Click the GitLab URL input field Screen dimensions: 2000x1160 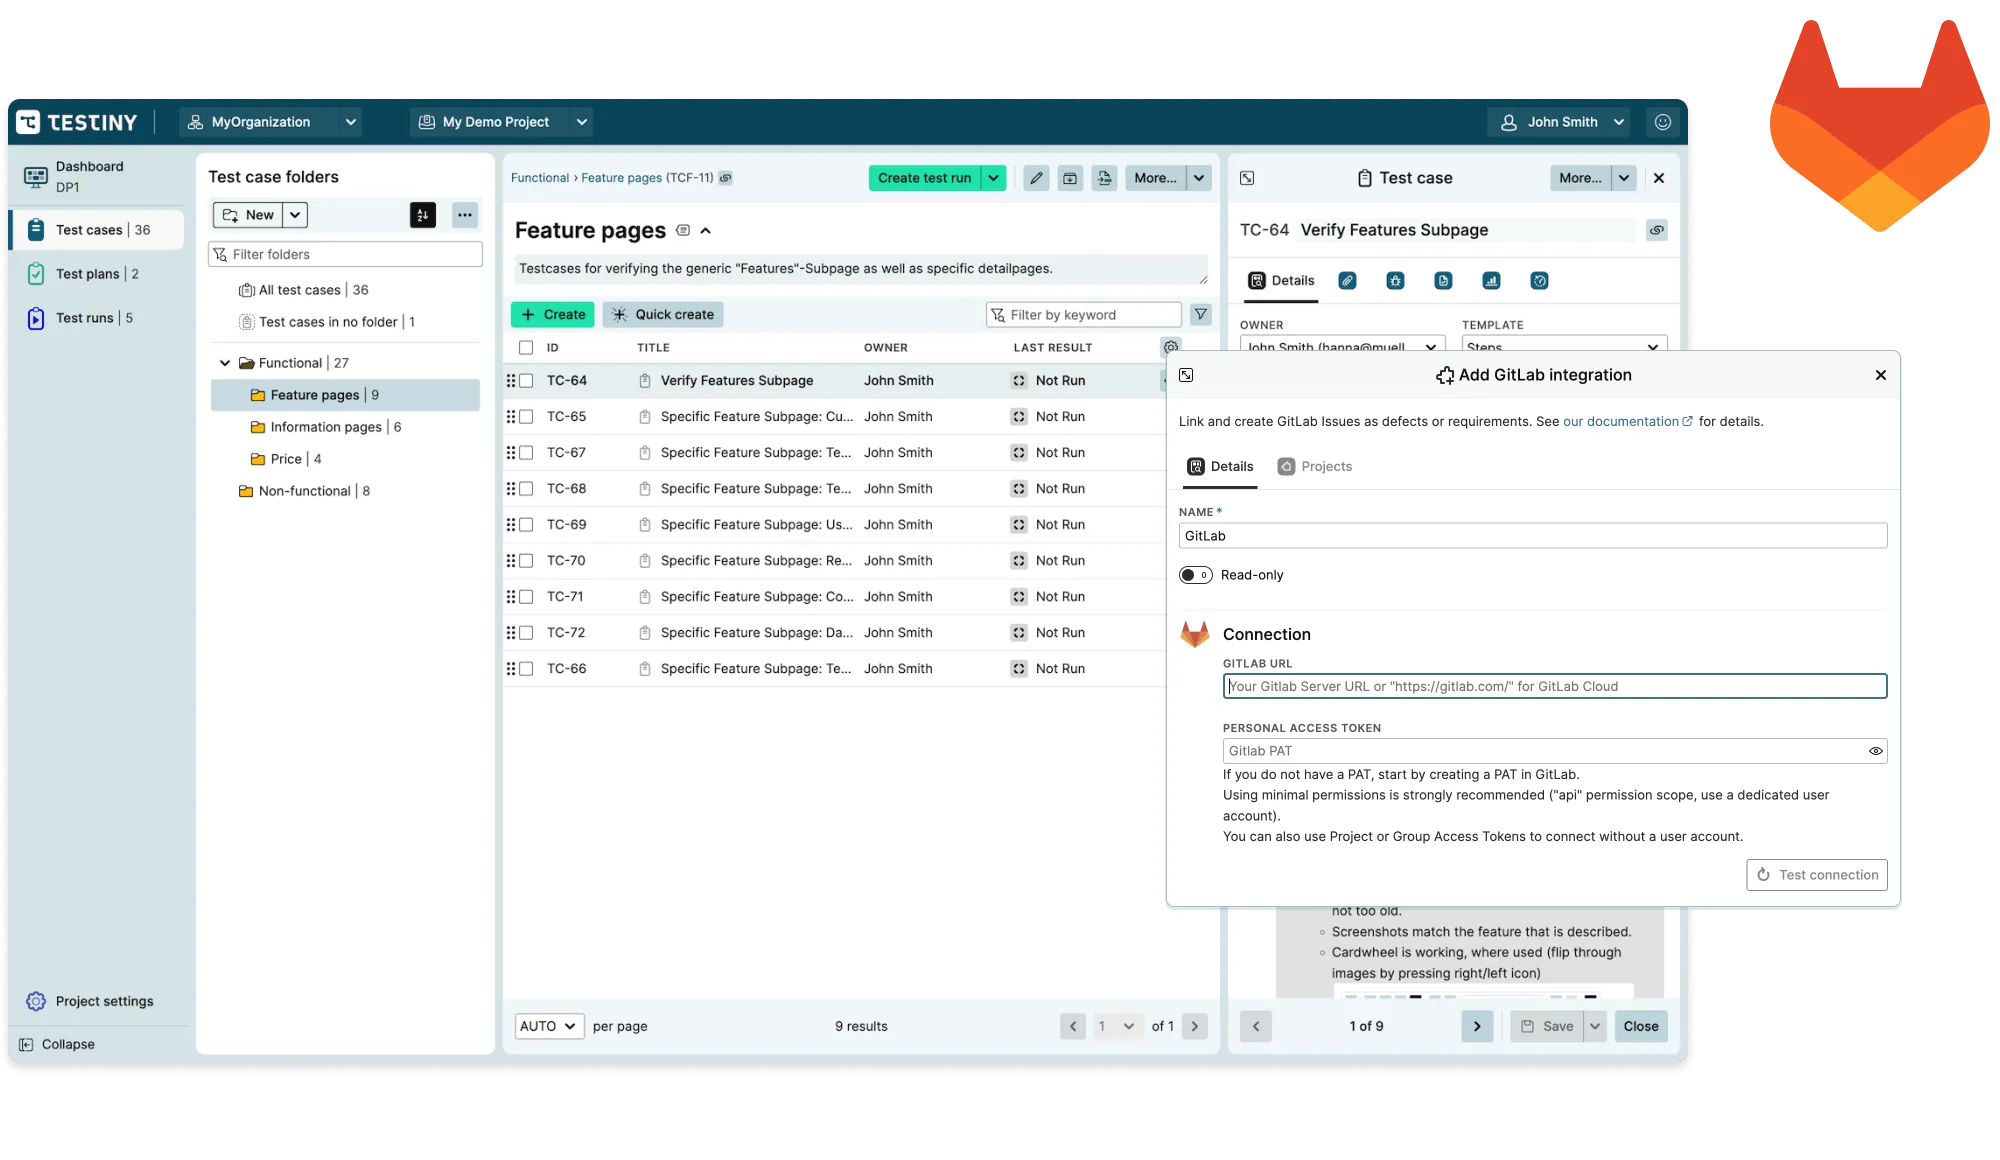pyautogui.click(x=1554, y=686)
